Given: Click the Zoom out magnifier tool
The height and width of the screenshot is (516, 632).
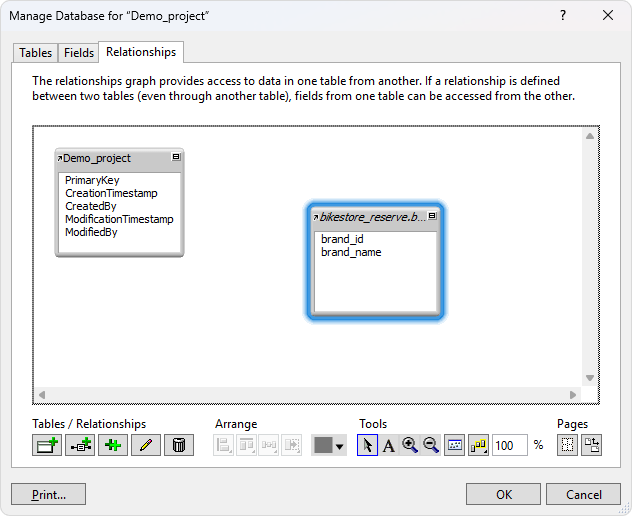Looking at the screenshot, I should click(x=431, y=445).
